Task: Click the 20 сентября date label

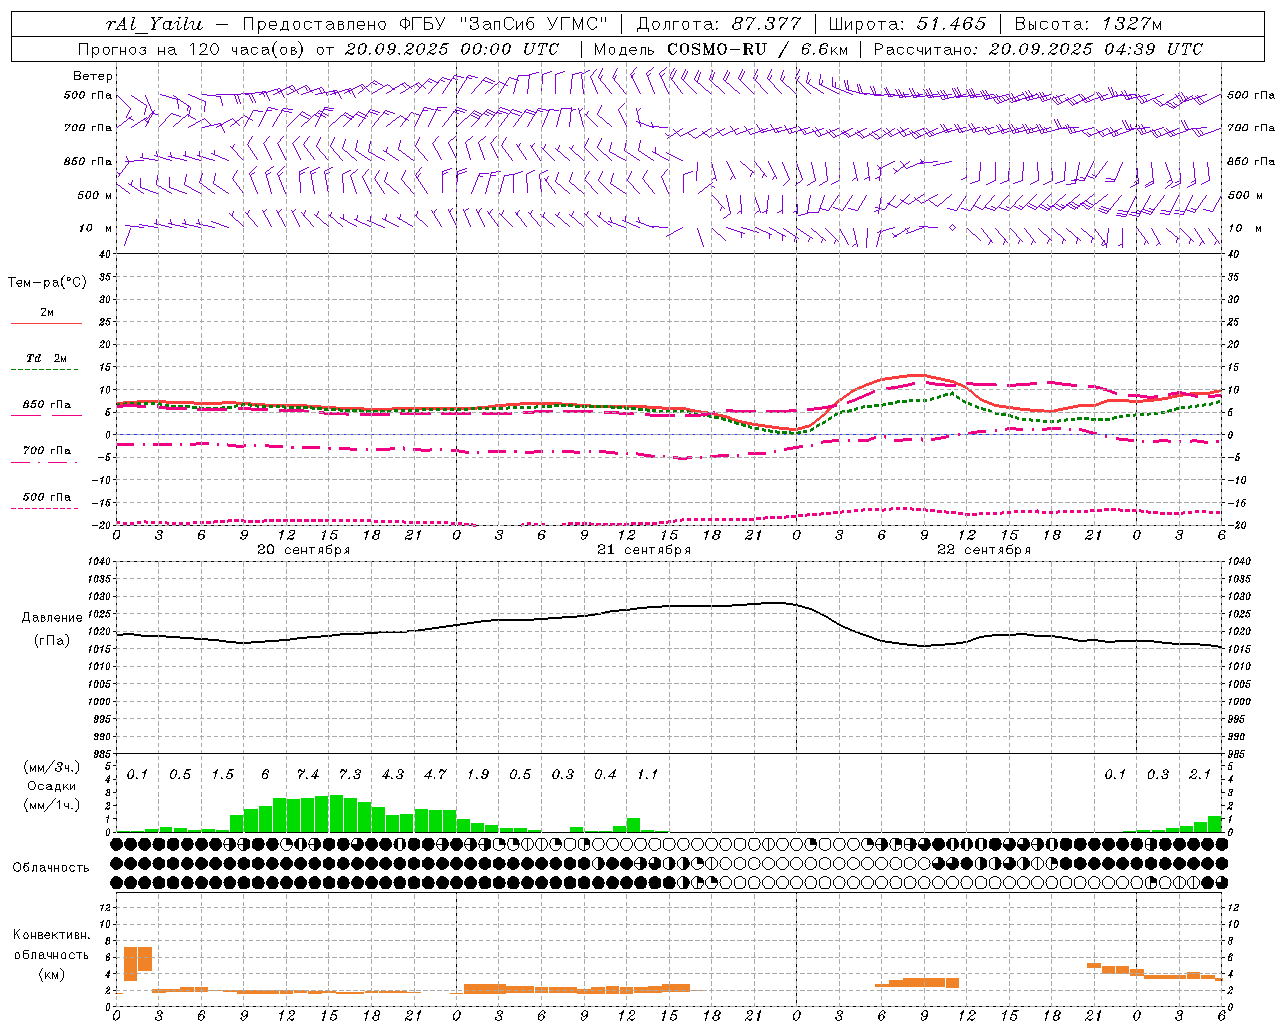Action: tap(303, 549)
